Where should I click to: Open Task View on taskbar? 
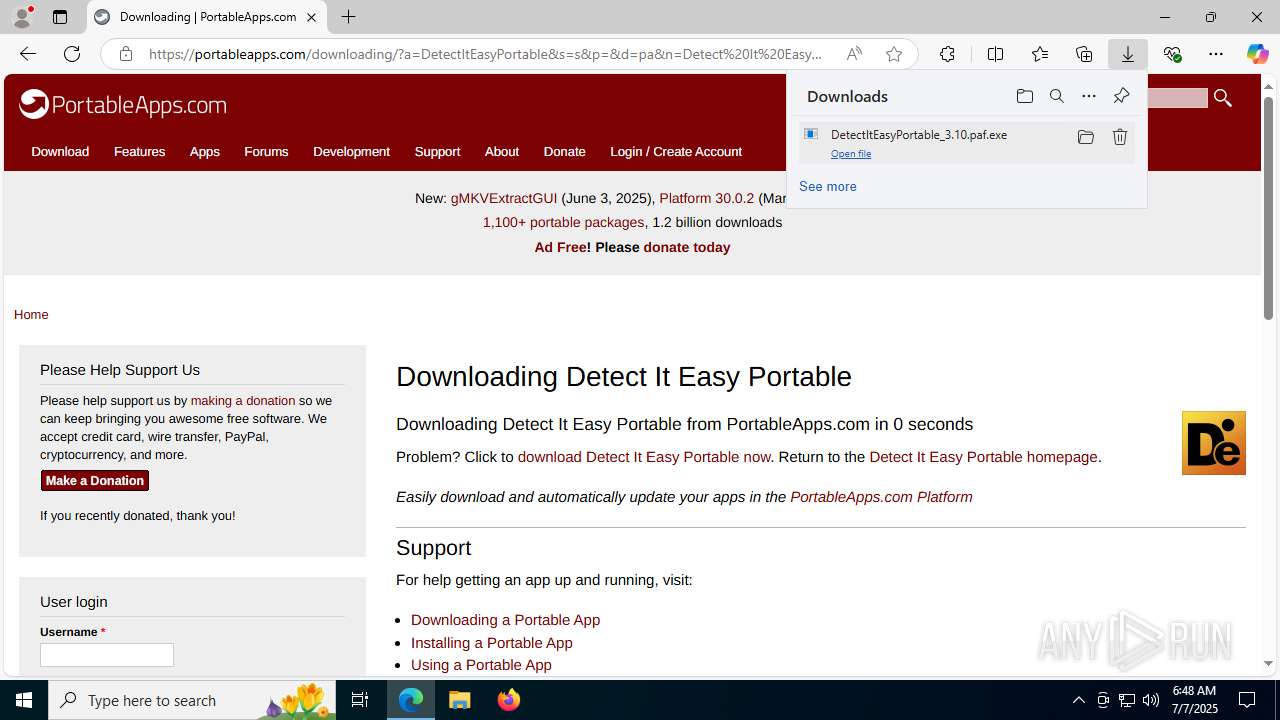click(x=360, y=700)
